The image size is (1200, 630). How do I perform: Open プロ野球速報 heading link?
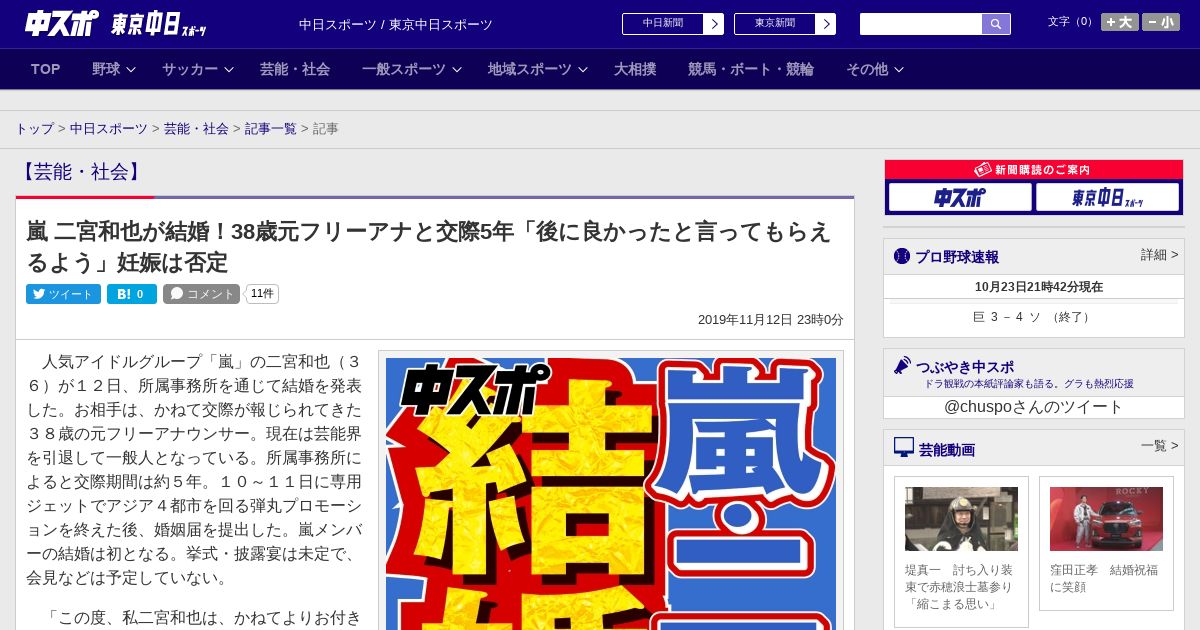click(x=957, y=257)
